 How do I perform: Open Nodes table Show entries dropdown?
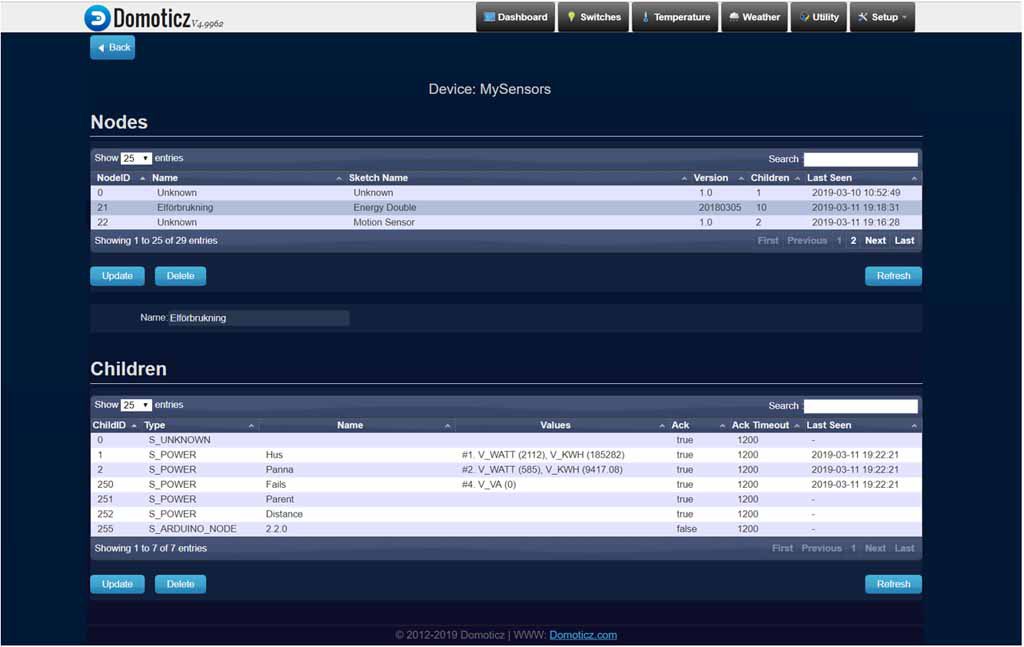(136, 159)
